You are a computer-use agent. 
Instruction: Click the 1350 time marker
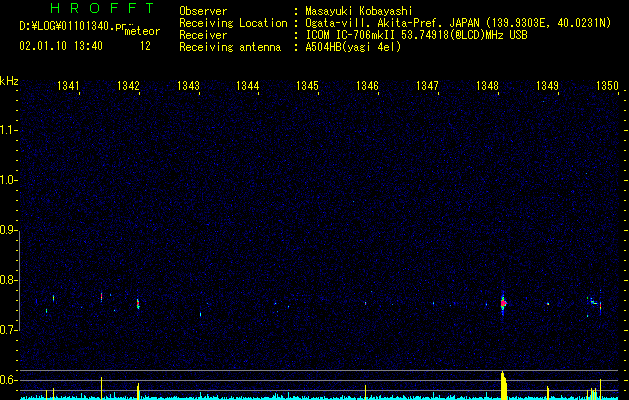[x=607, y=85]
